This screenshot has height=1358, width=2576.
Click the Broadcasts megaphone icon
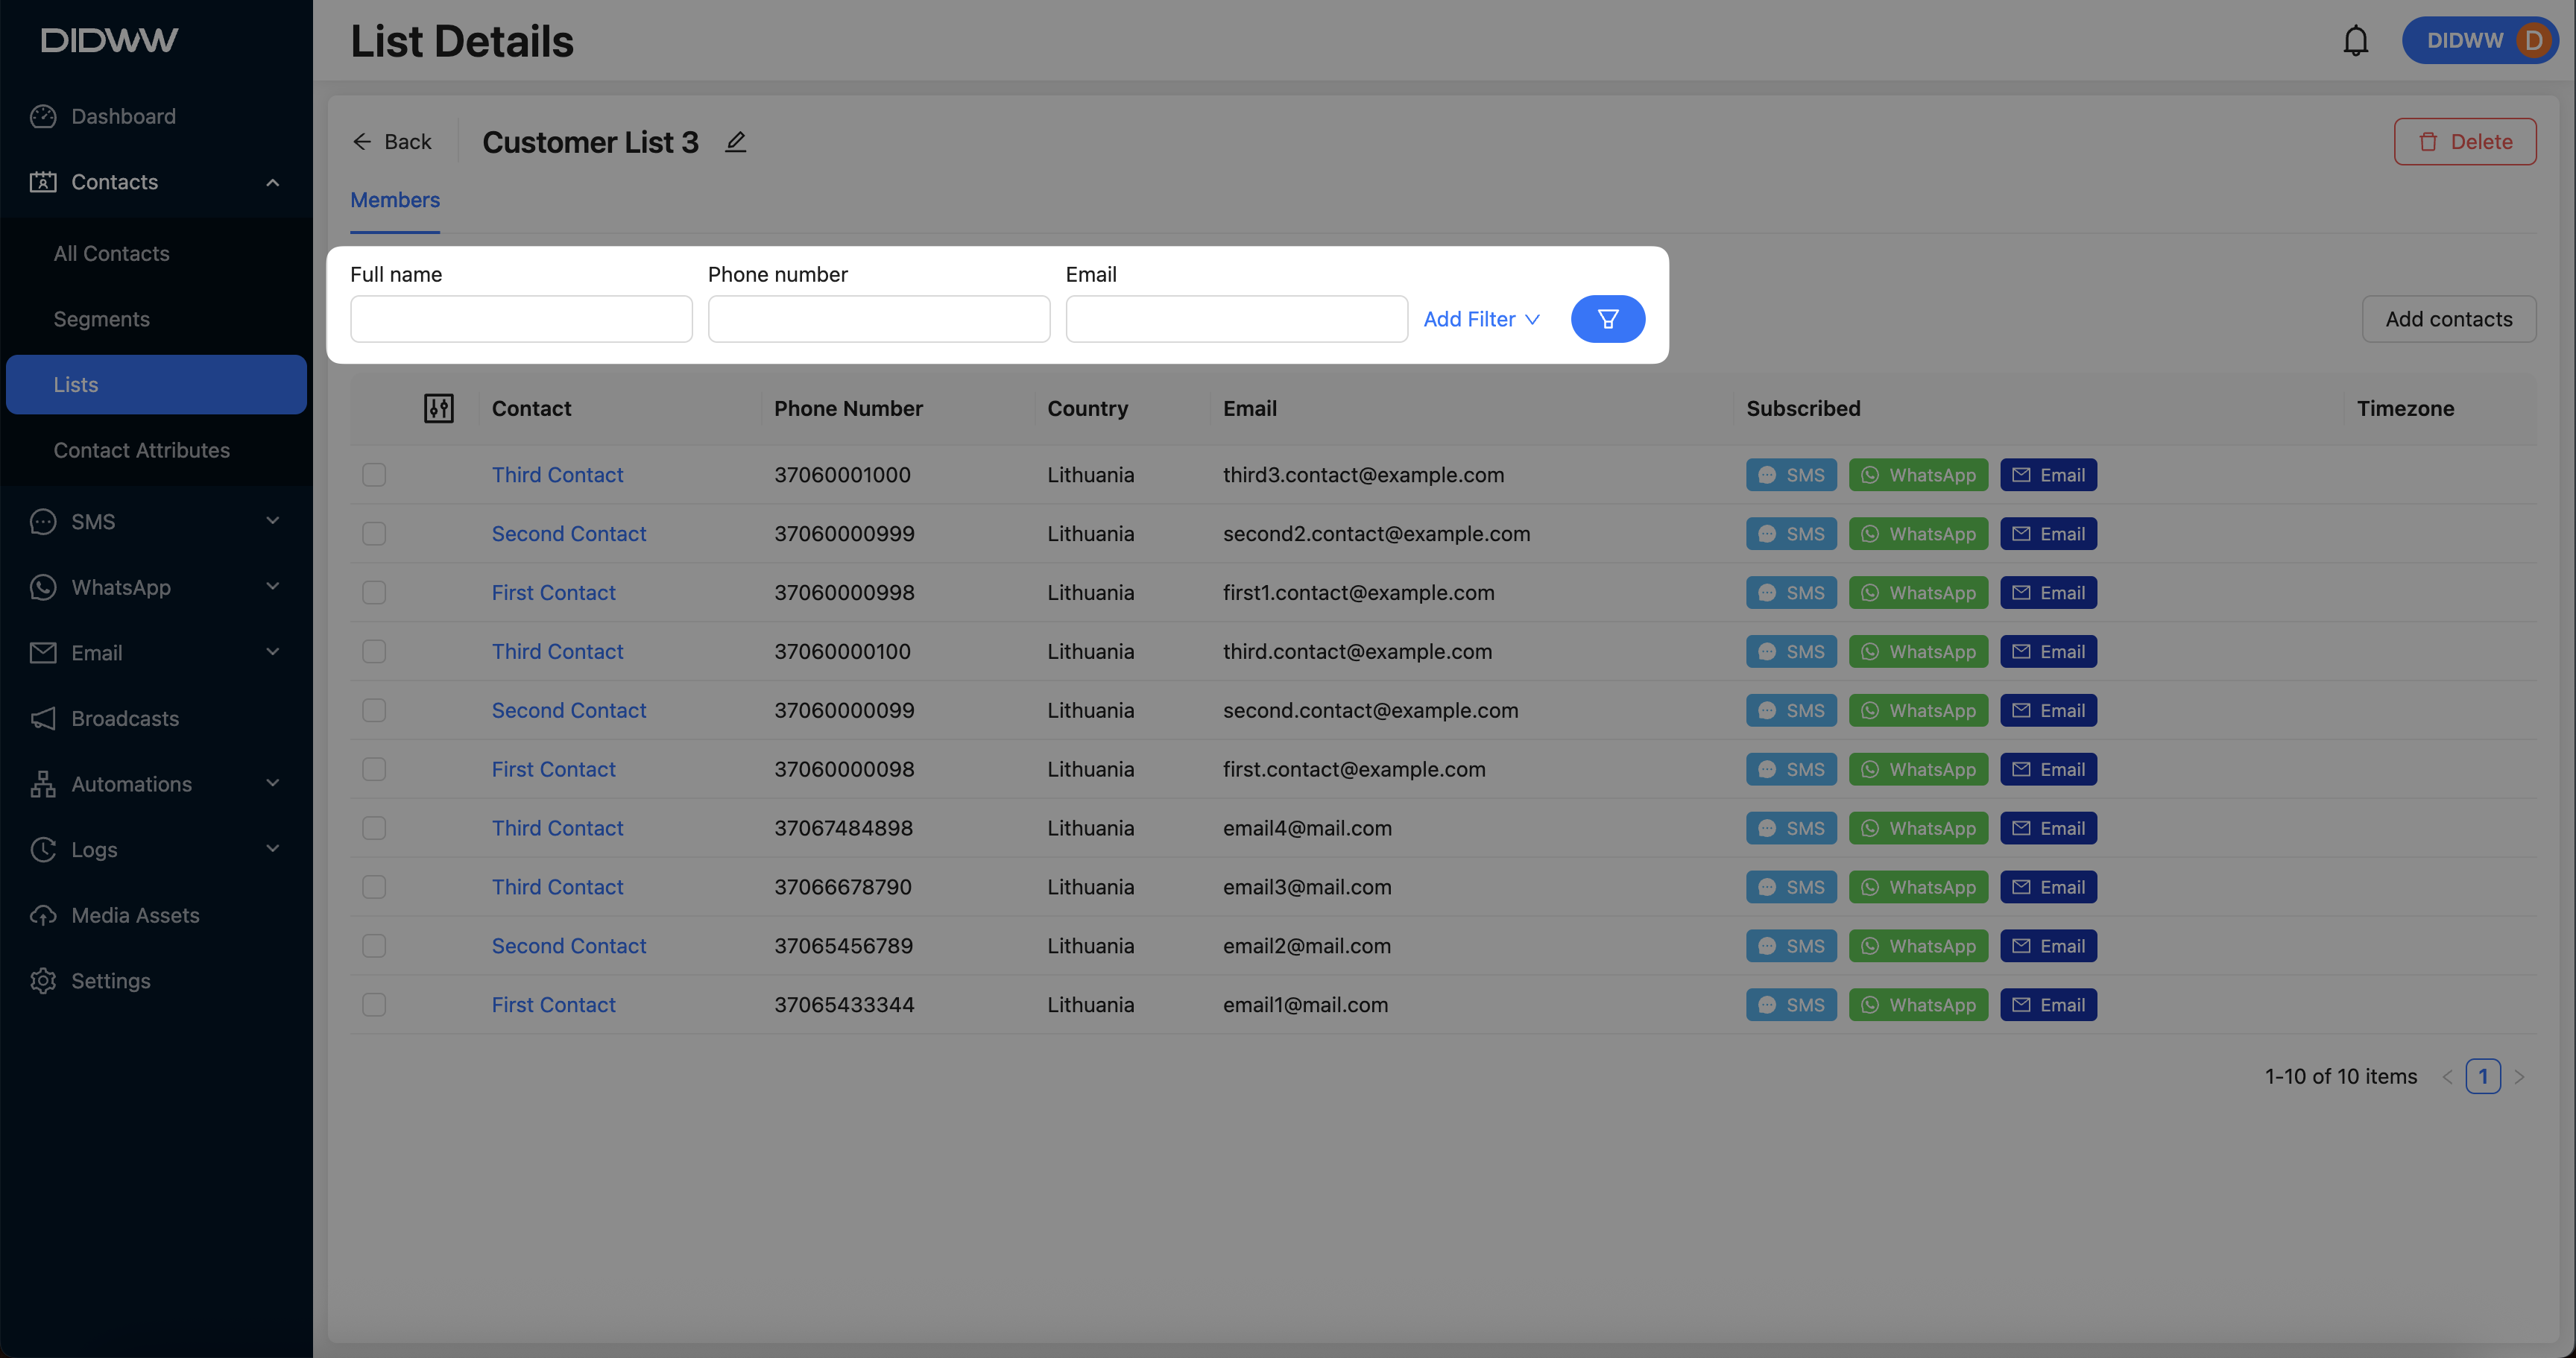point(43,718)
